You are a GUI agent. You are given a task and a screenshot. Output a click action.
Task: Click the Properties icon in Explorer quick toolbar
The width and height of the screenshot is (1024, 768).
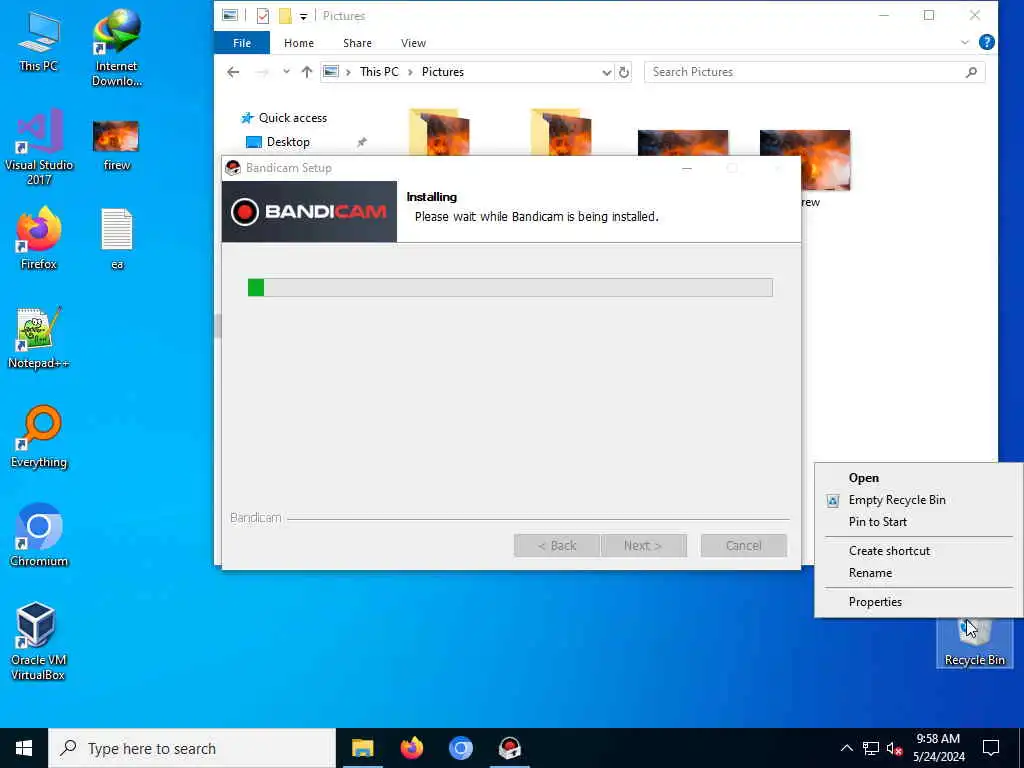pos(263,16)
